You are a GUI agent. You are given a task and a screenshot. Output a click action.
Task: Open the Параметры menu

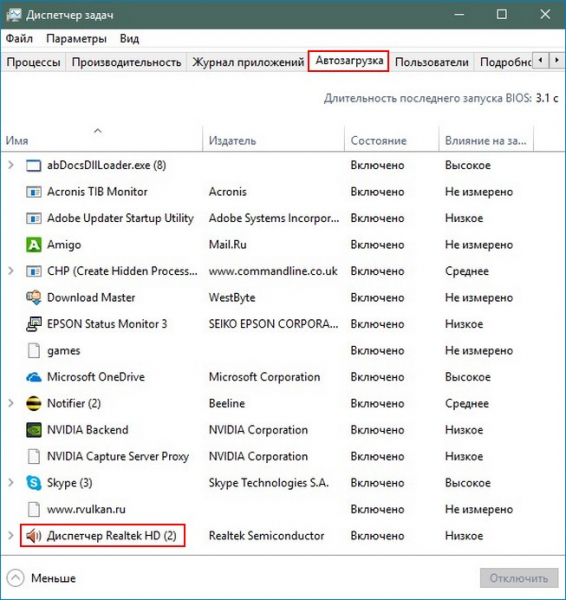pyautogui.click(x=76, y=39)
